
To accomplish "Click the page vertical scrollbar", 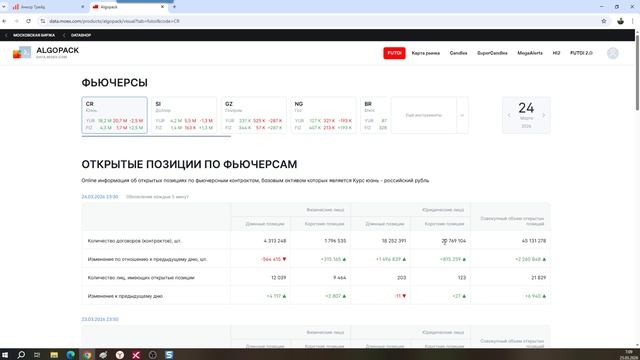I will tap(637, 73).
